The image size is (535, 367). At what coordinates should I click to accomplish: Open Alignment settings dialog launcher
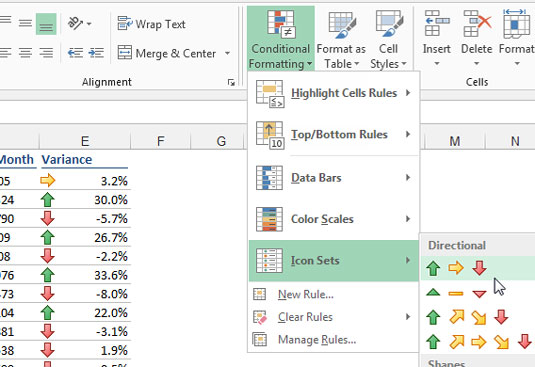(x=231, y=82)
